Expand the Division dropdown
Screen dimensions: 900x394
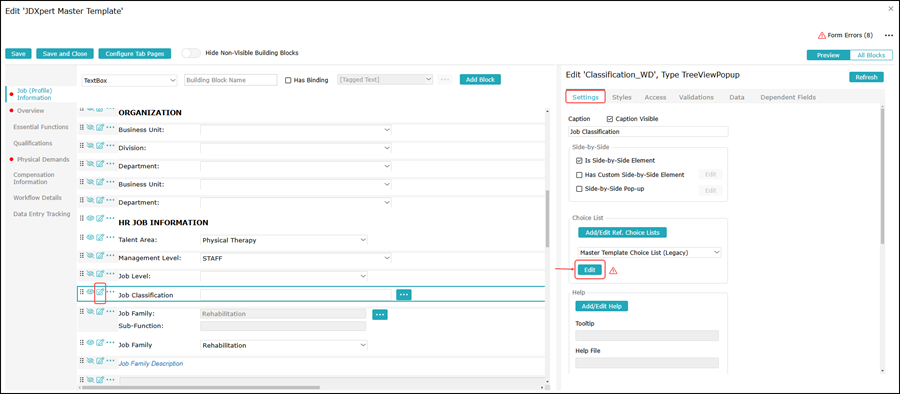coord(296,148)
